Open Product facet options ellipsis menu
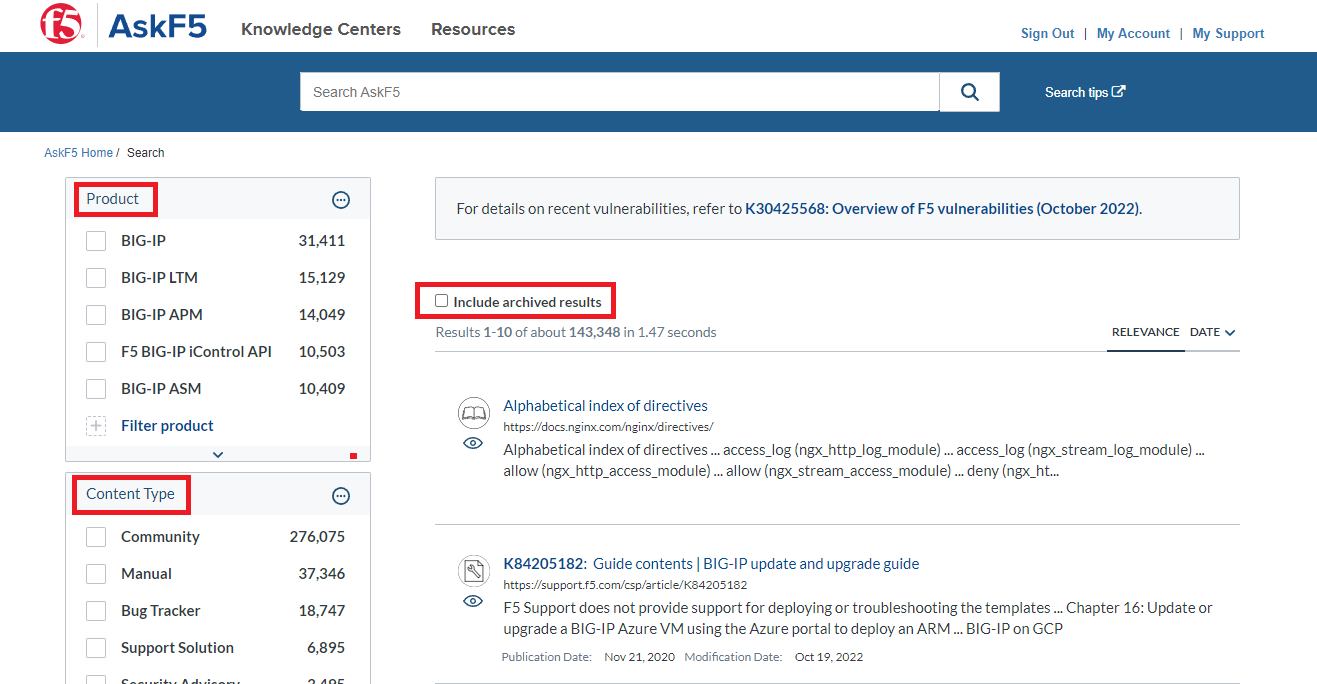 (x=341, y=200)
